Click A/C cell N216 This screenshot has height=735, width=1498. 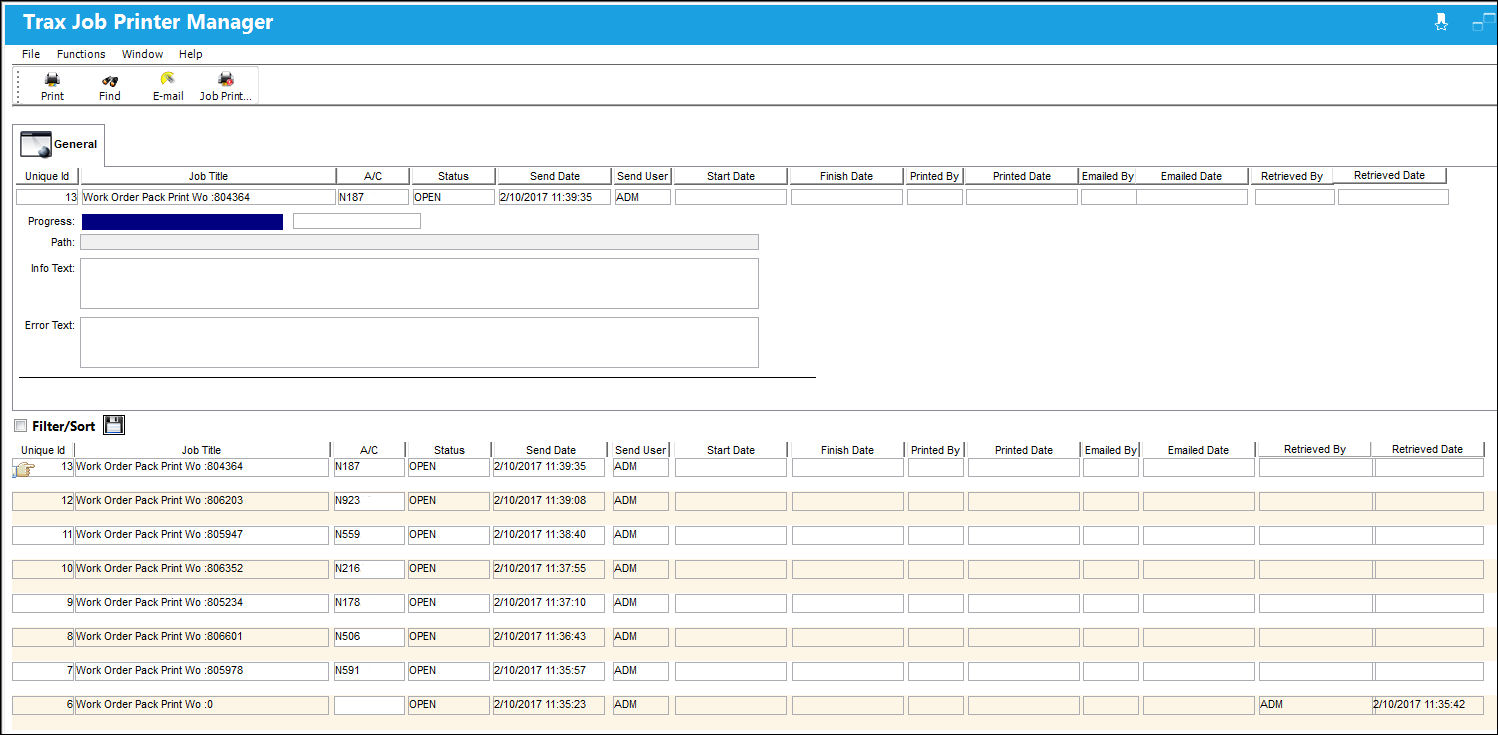pos(369,569)
